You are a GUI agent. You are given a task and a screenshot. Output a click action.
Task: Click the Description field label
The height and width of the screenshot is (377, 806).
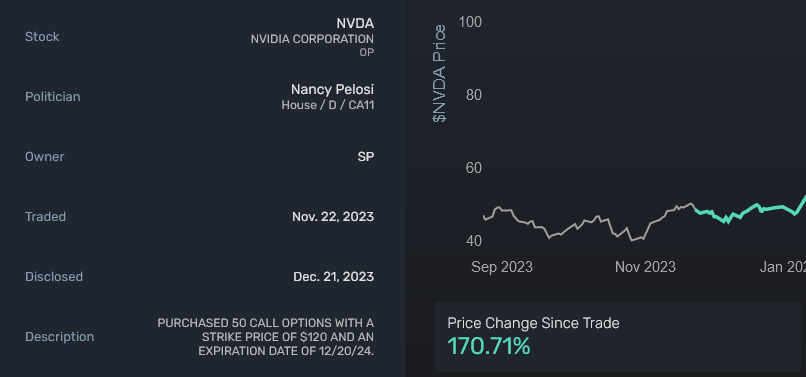60,337
